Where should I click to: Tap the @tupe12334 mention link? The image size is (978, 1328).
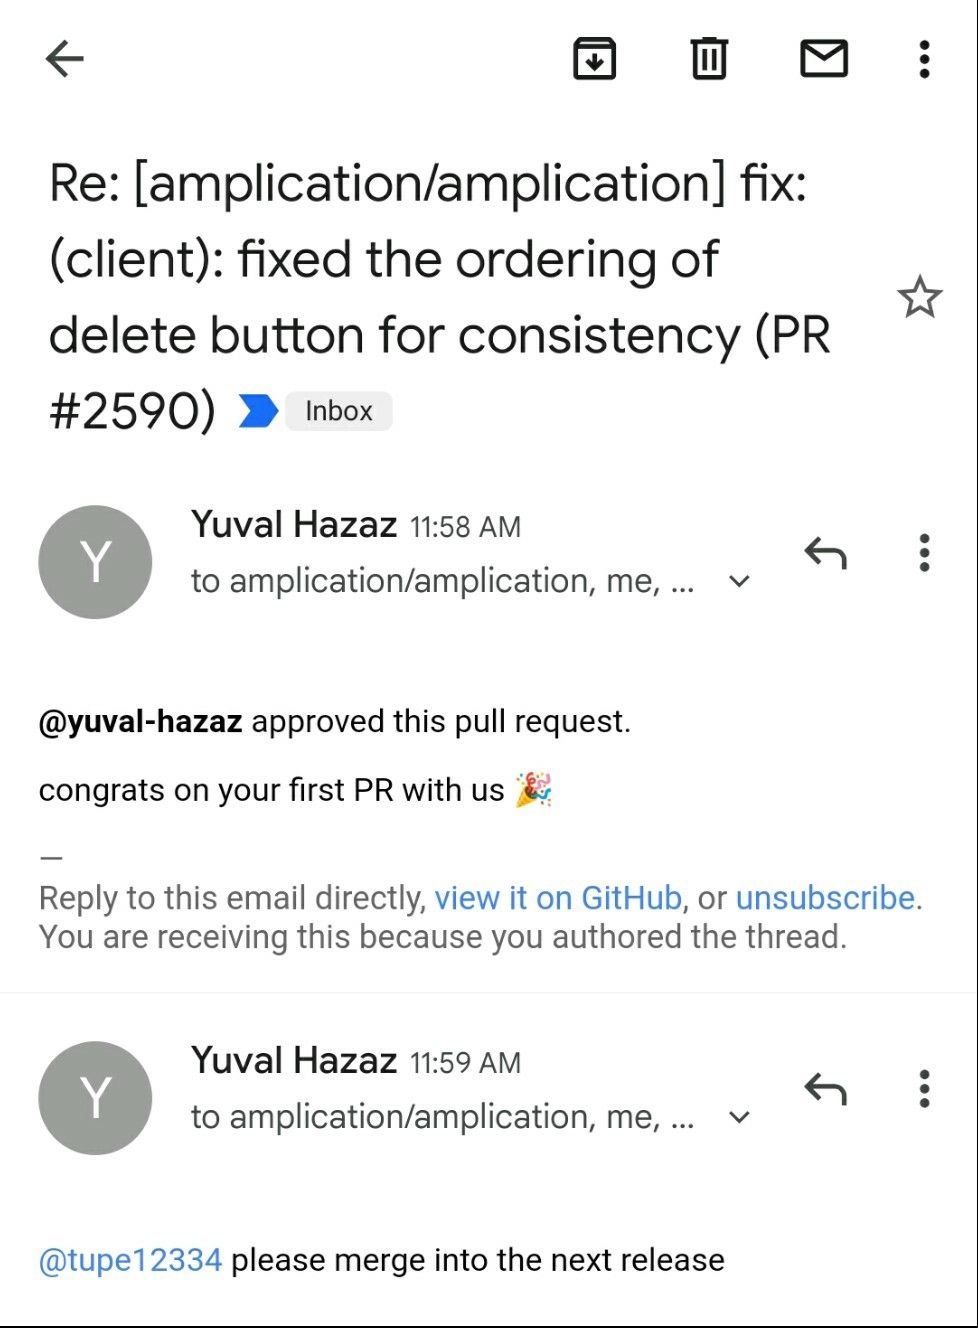pyautogui.click(x=130, y=1260)
